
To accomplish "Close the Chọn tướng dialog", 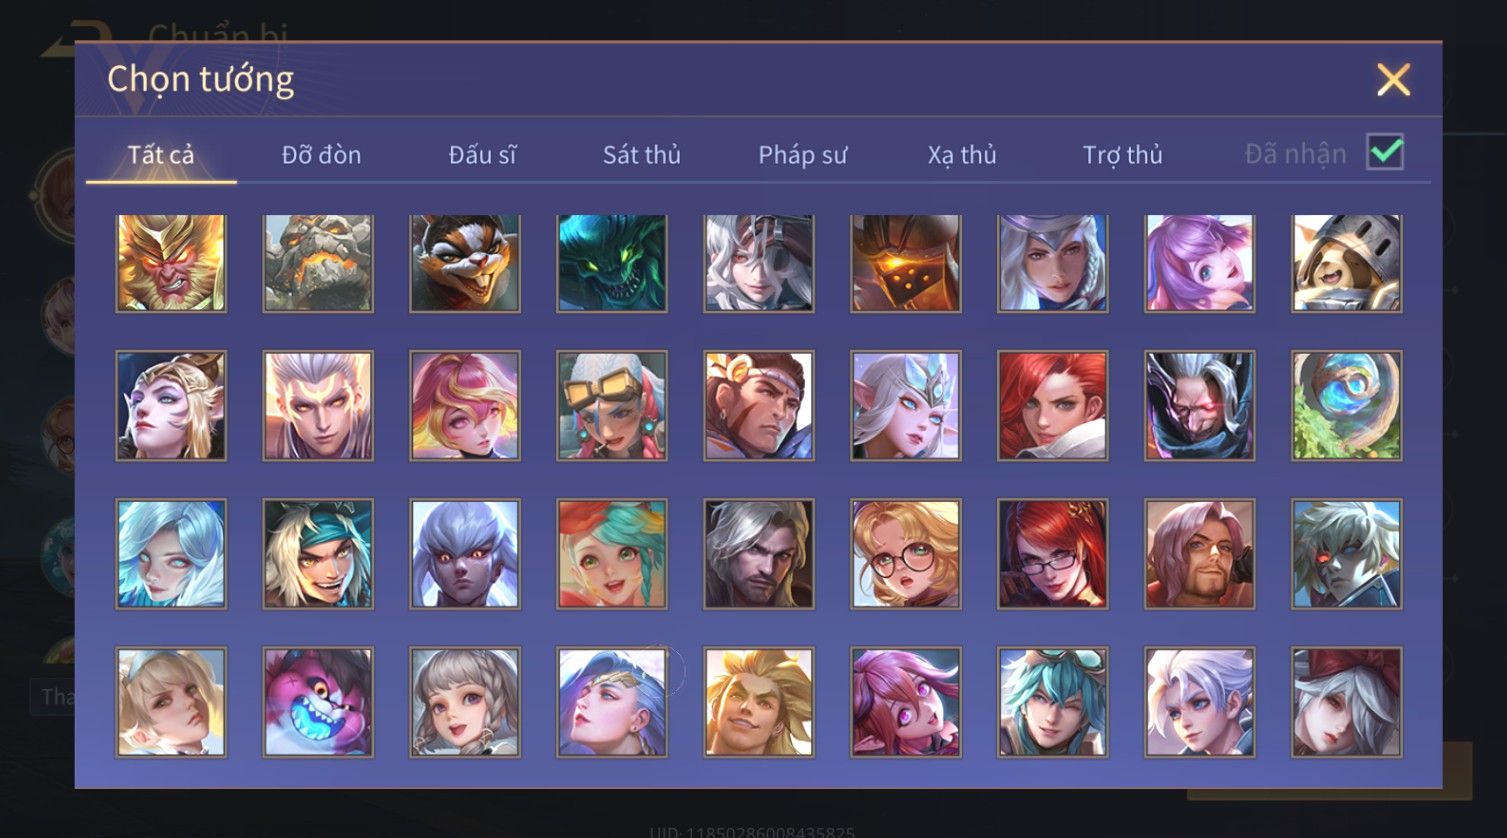I will coord(1393,79).
